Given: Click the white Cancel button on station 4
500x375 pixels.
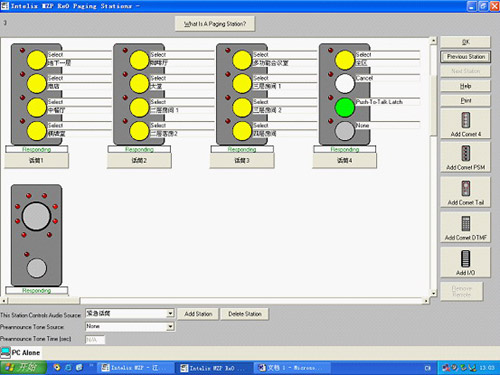Looking at the screenshot, I should [x=344, y=84].
